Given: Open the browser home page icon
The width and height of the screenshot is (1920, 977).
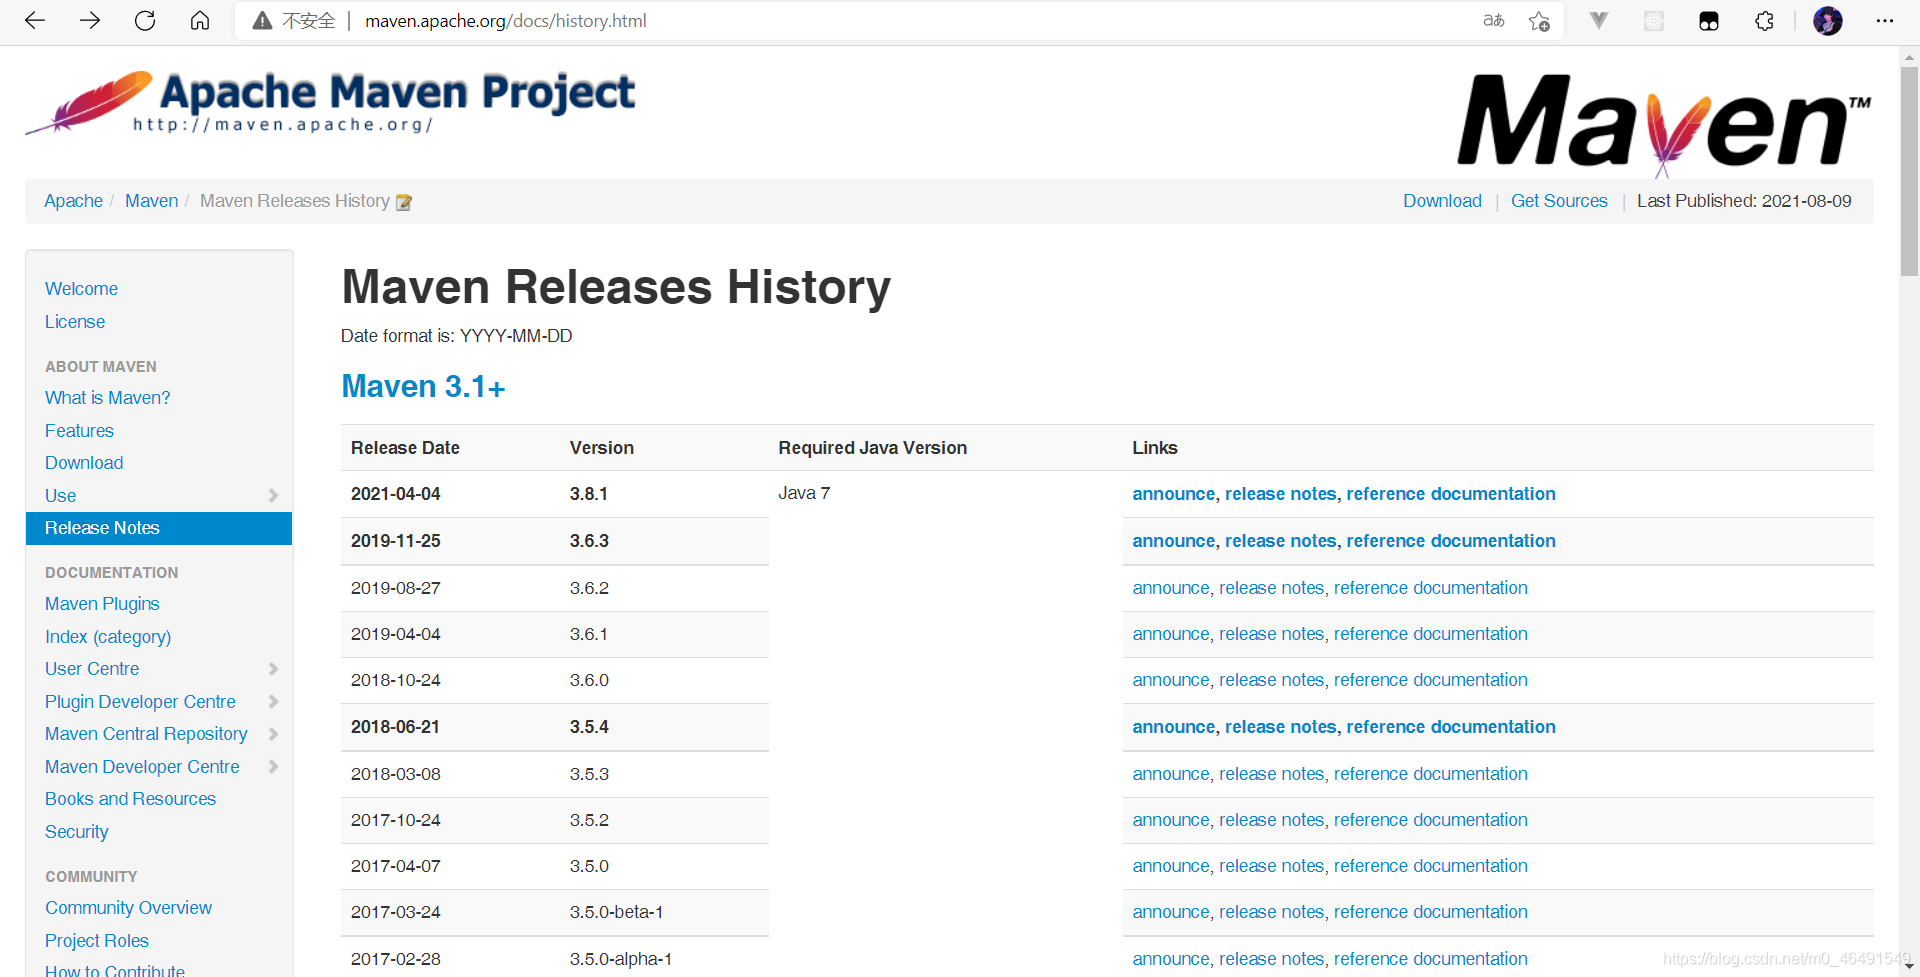Looking at the screenshot, I should pyautogui.click(x=200, y=21).
